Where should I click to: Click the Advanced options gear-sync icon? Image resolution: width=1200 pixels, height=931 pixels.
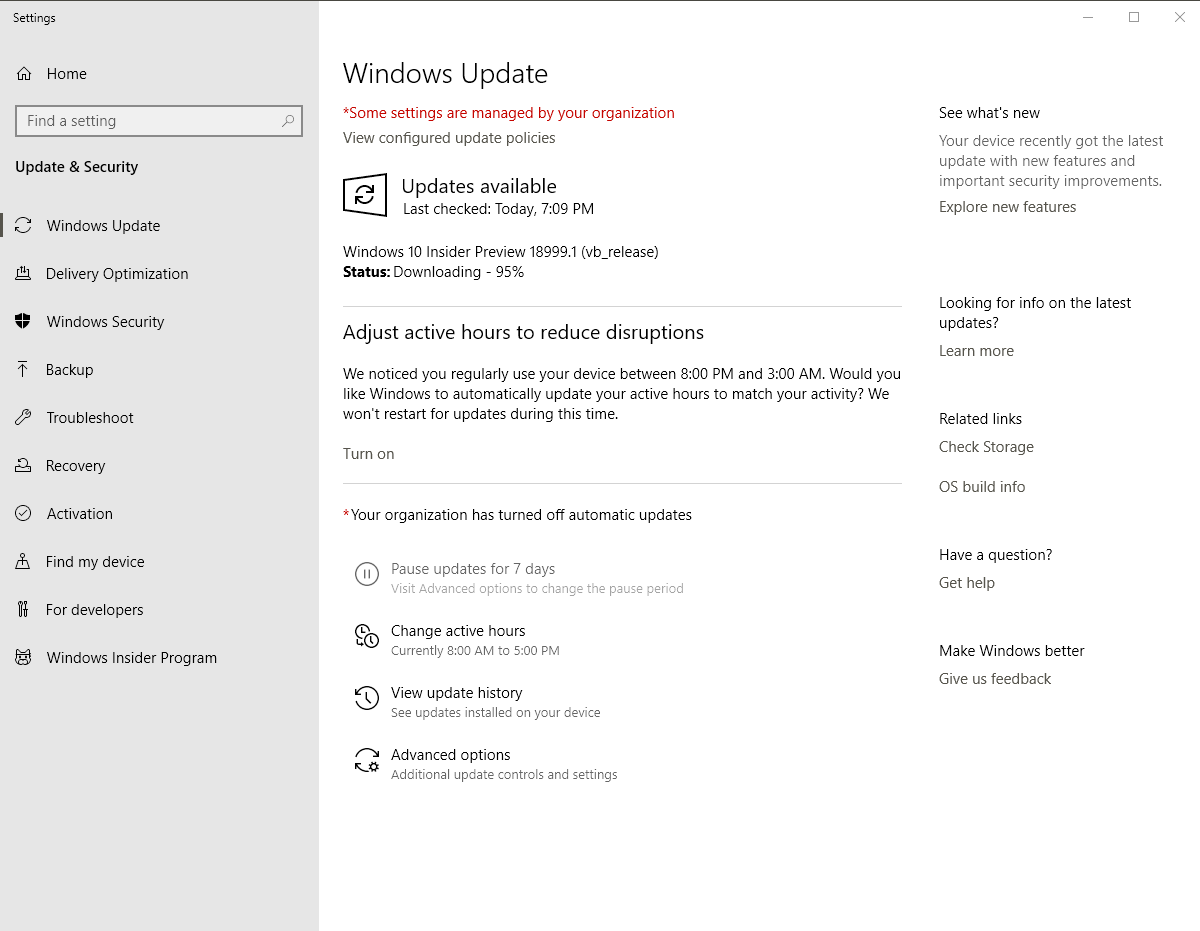click(367, 761)
